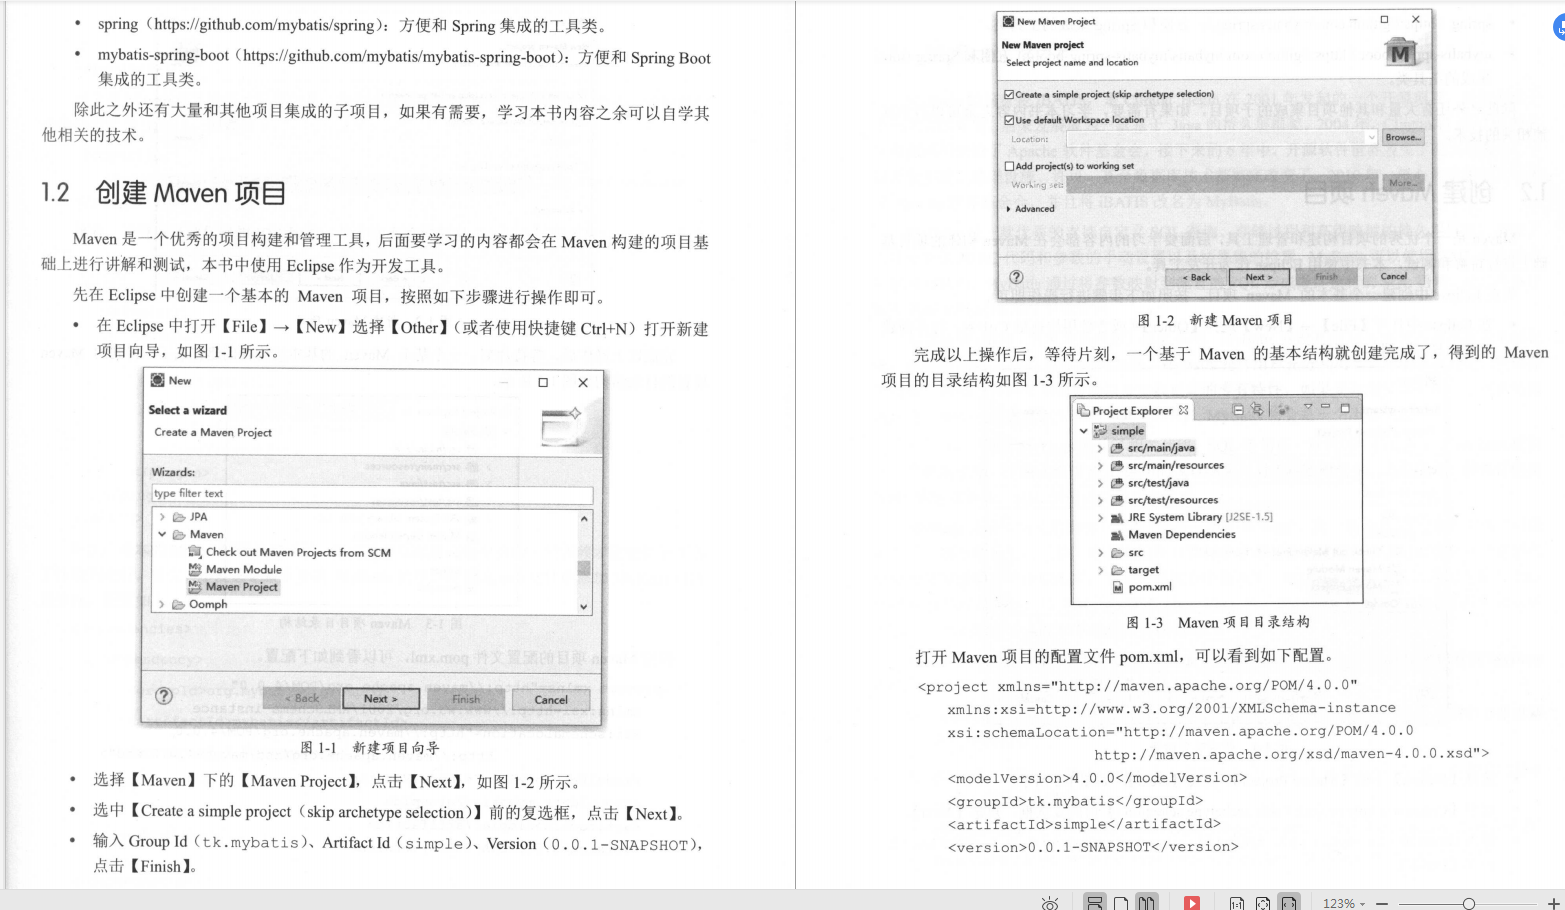Screen dimensions: 1565x910
Task: Expand JRE System Library node
Action: pos(1100,518)
